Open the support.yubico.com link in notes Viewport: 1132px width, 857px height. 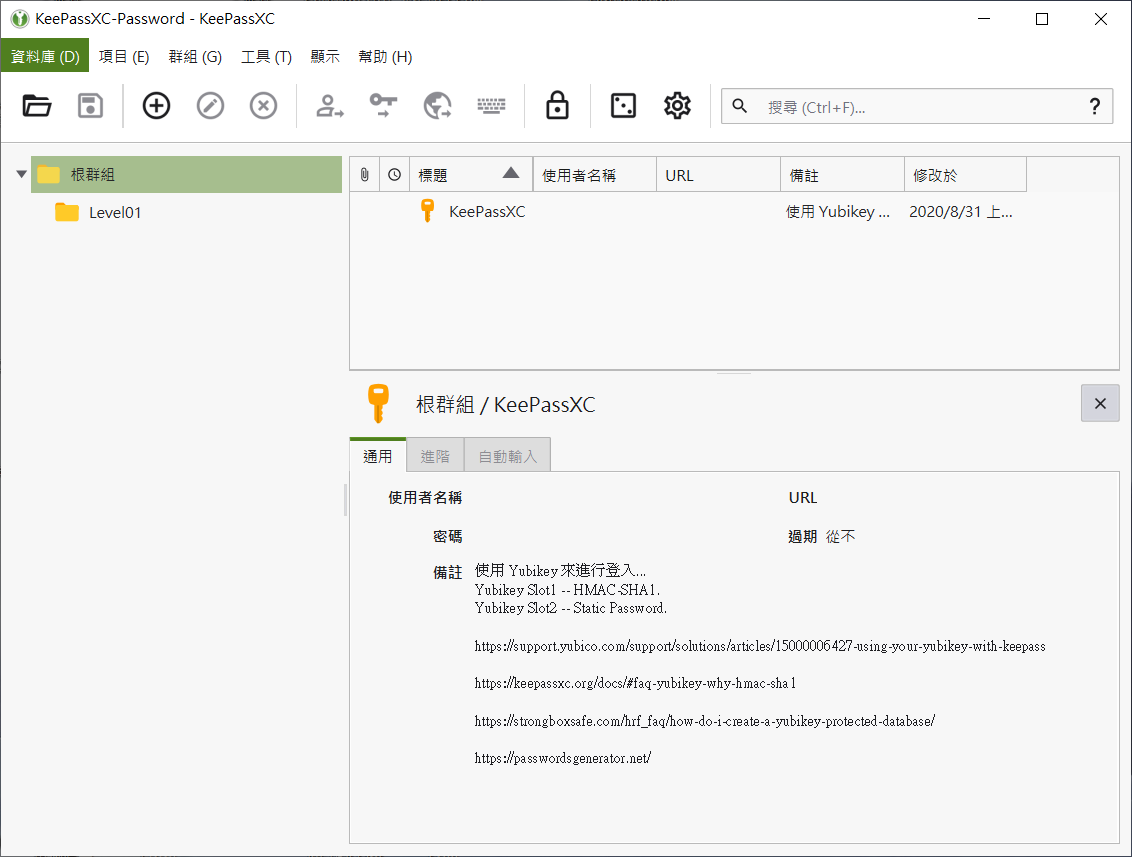759,646
